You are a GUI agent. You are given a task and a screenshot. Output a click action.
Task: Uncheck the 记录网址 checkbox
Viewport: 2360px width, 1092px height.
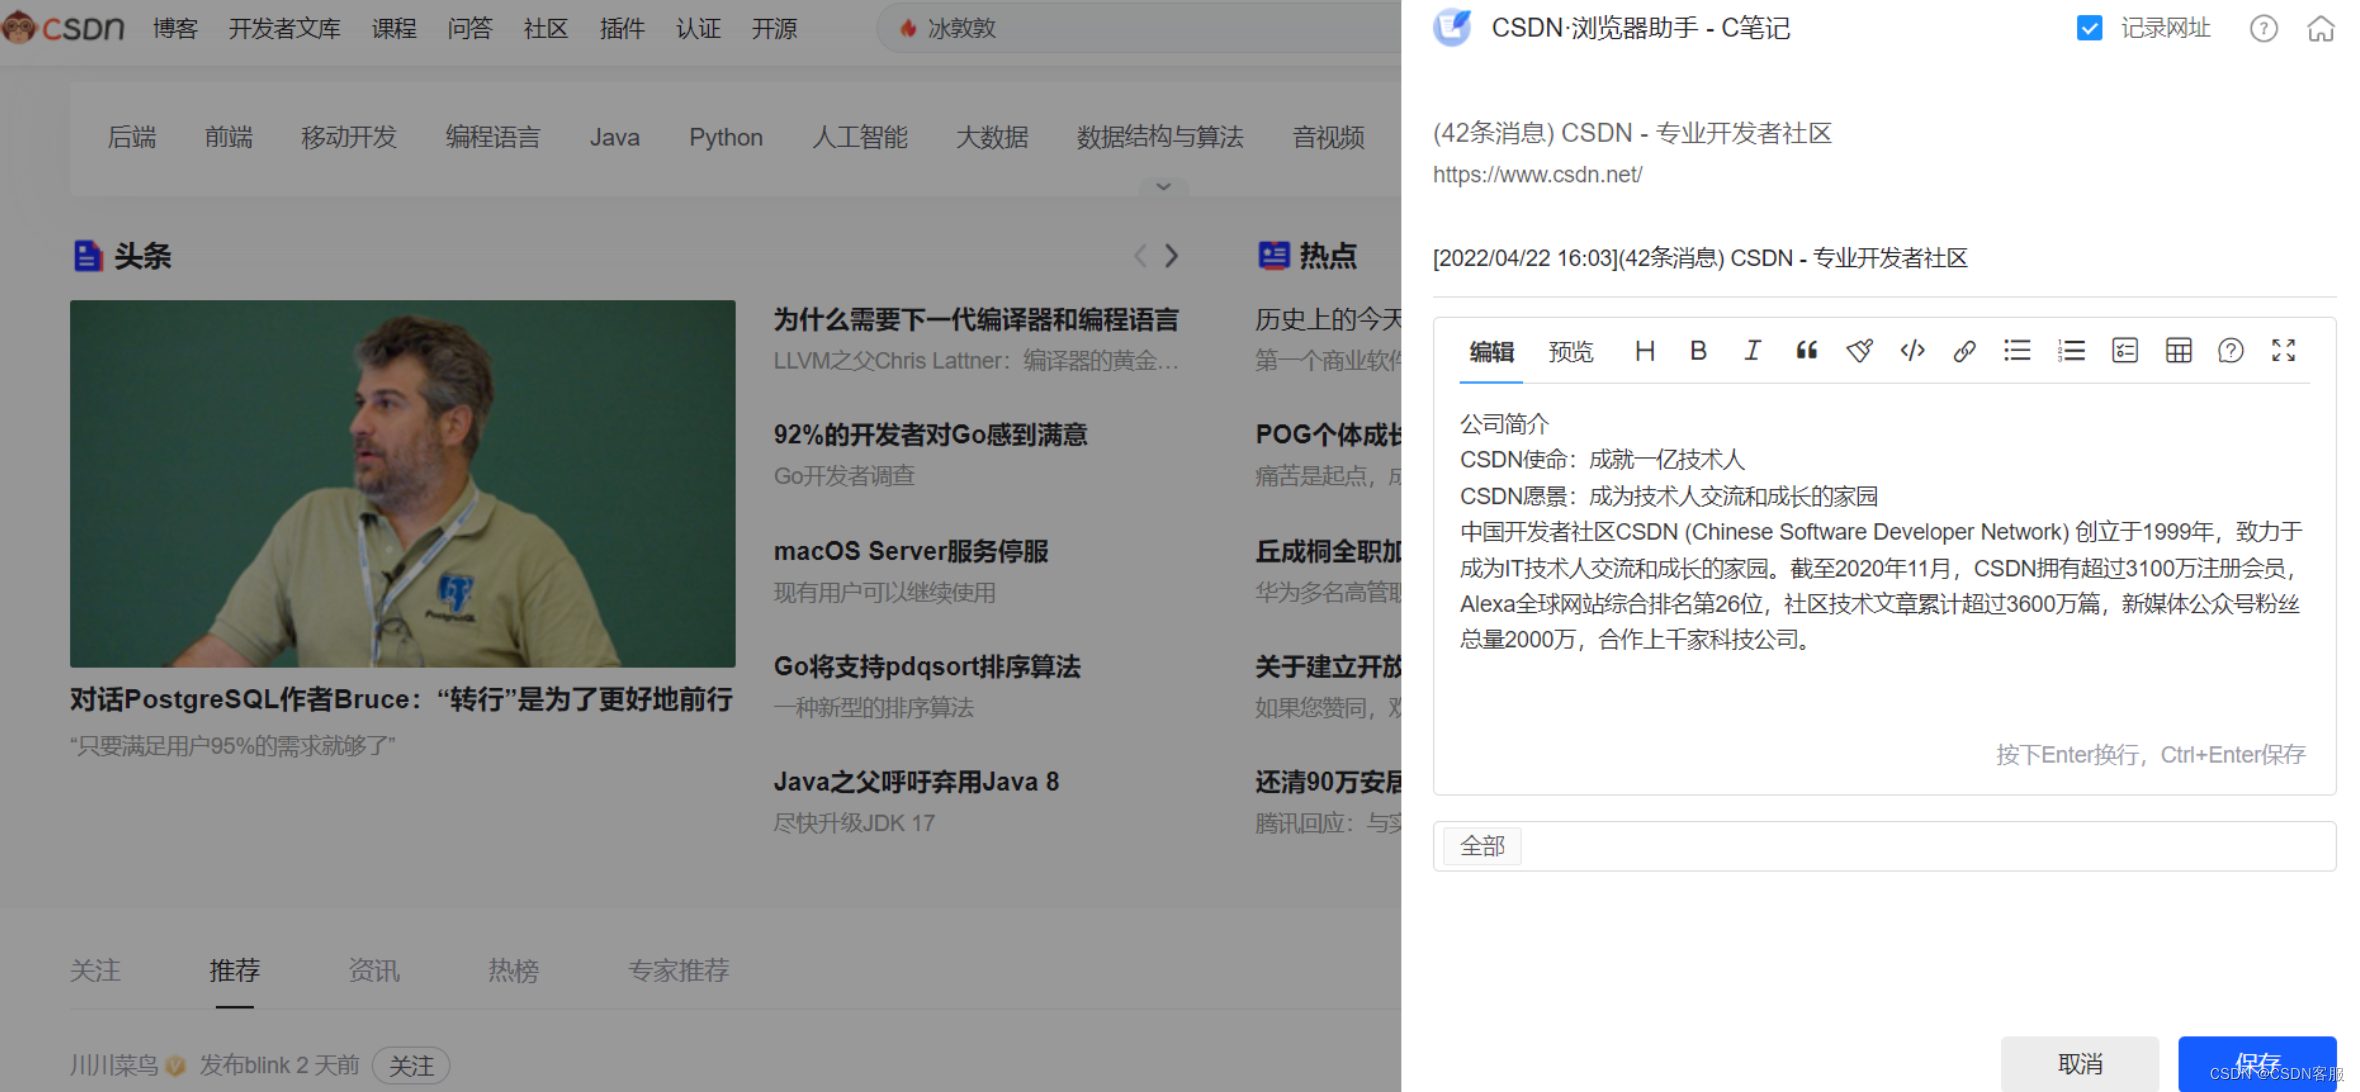pyautogui.click(x=2089, y=28)
